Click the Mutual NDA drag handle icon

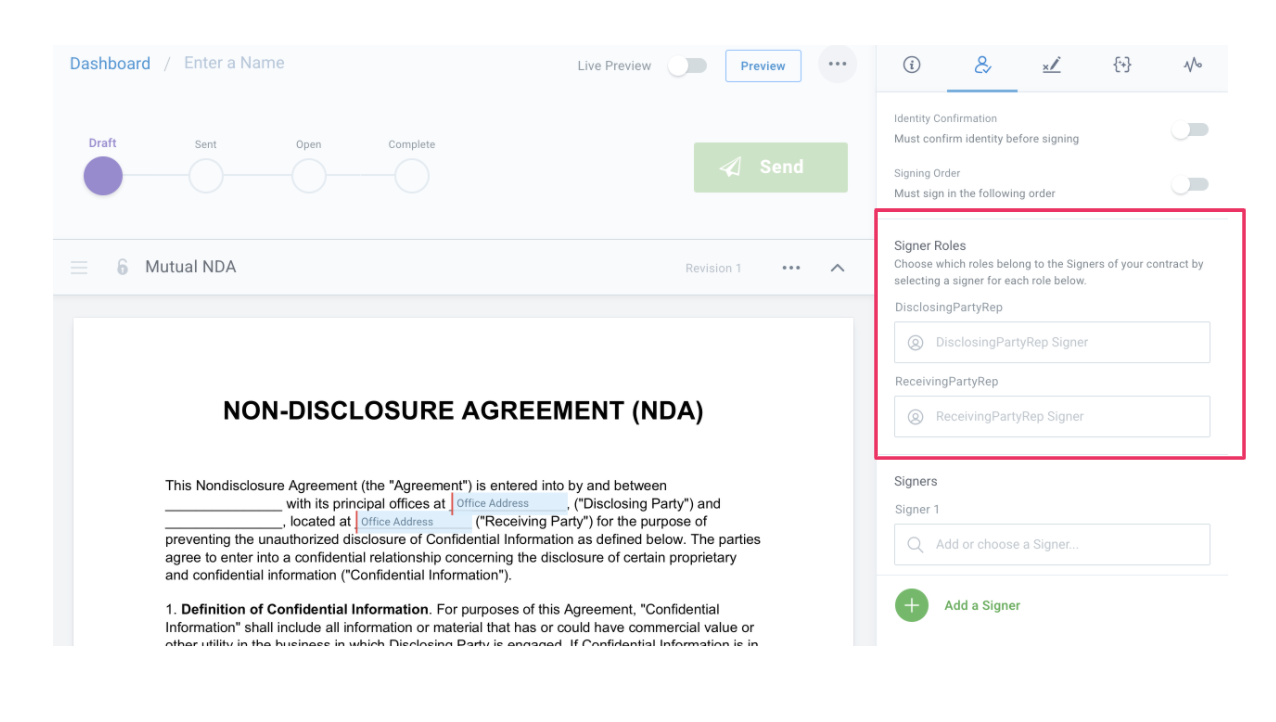[79, 268]
